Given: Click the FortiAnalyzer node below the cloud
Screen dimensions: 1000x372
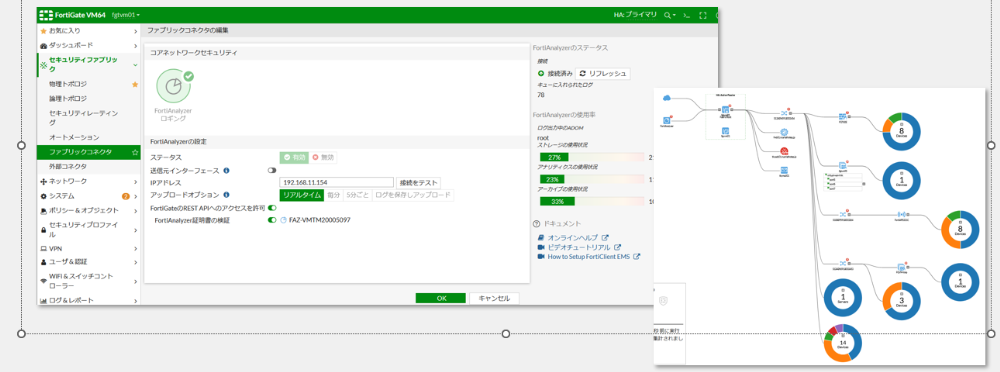Looking at the screenshot, I should 666,120.
